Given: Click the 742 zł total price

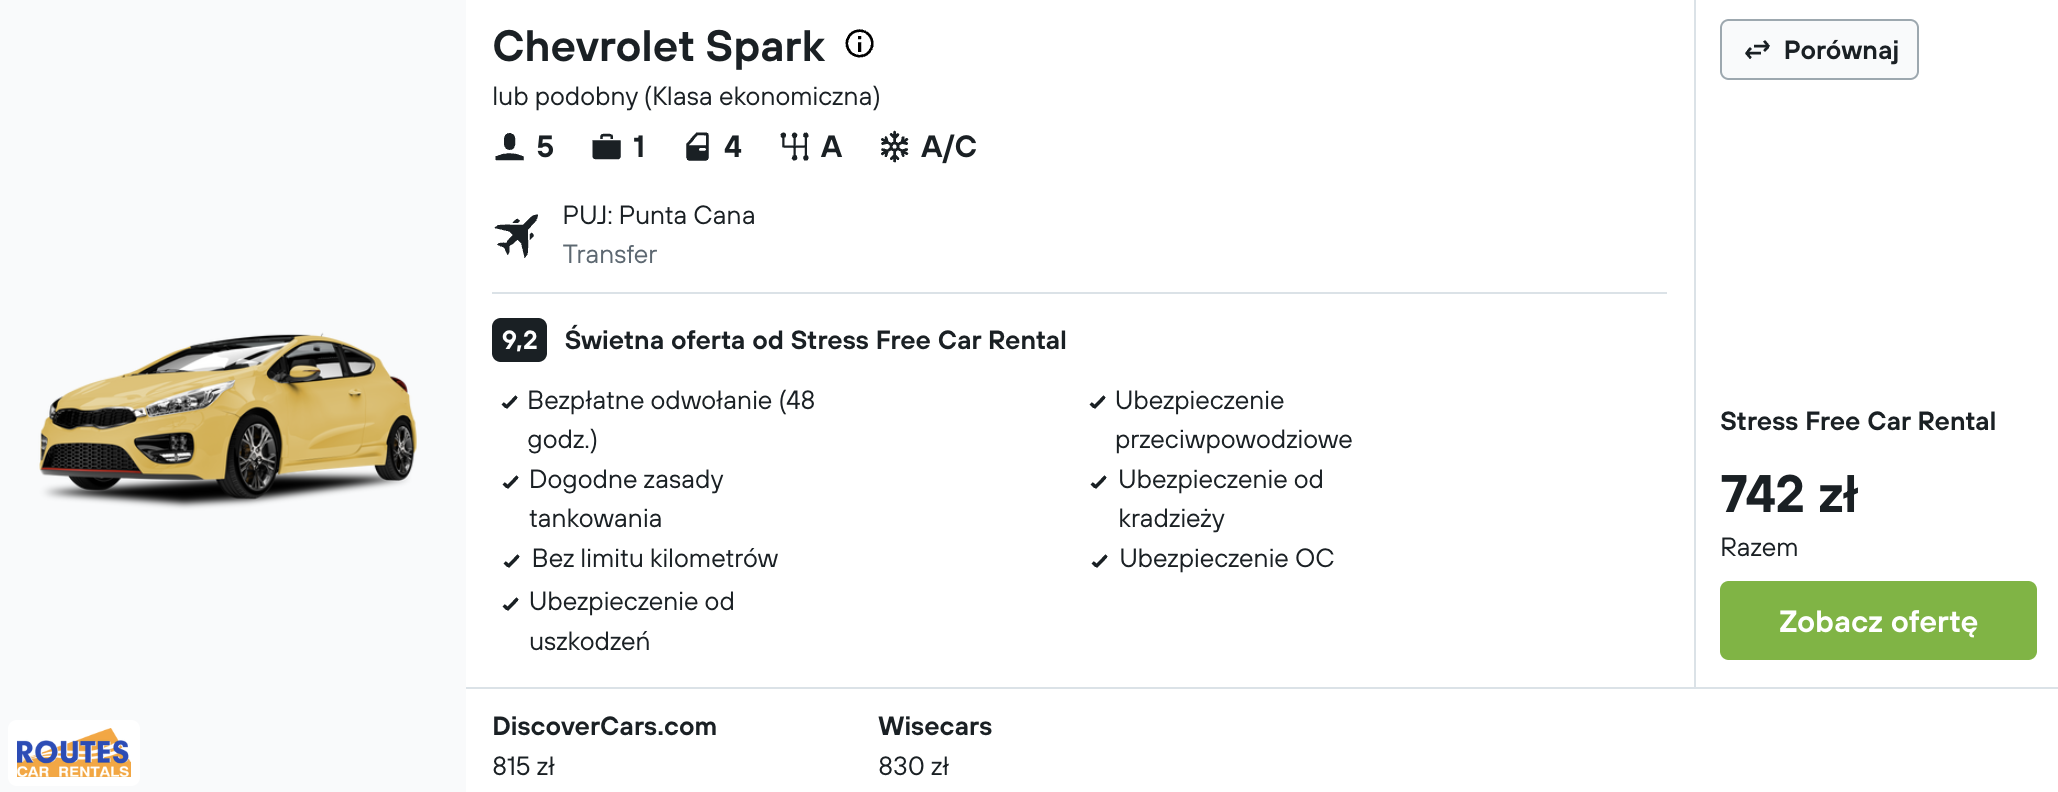Looking at the screenshot, I should [x=1789, y=494].
